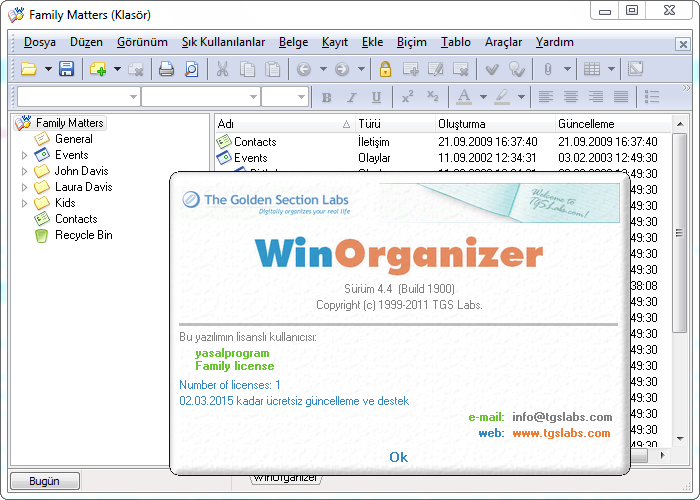Open the font color dropdown arrow
The height and width of the screenshot is (500, 700).
pos(482,97)
